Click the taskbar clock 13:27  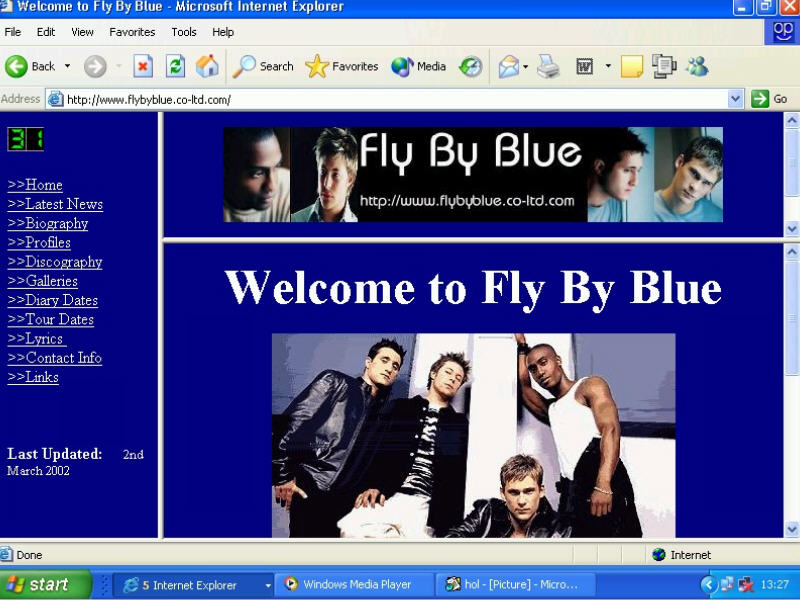(x=774, y=585)
